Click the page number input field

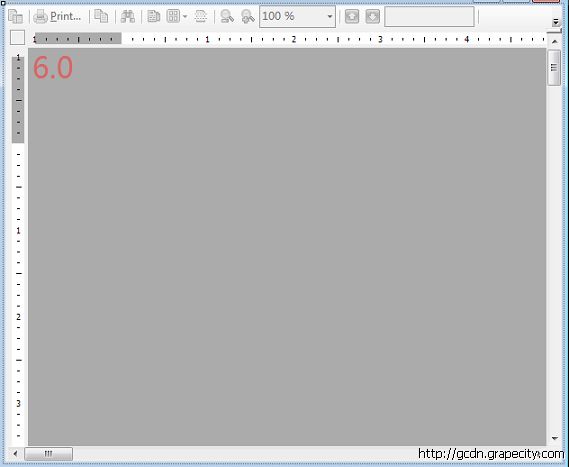(x=429, y=16)
